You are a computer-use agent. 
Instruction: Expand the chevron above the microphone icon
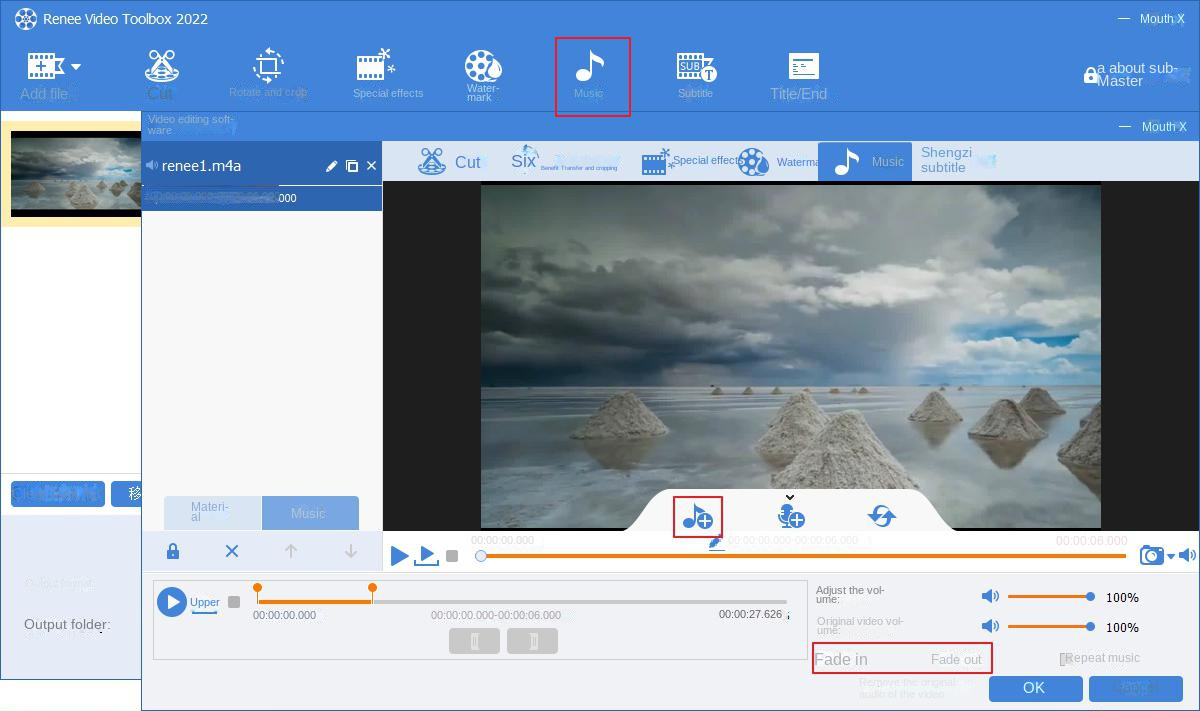(789, 496)
